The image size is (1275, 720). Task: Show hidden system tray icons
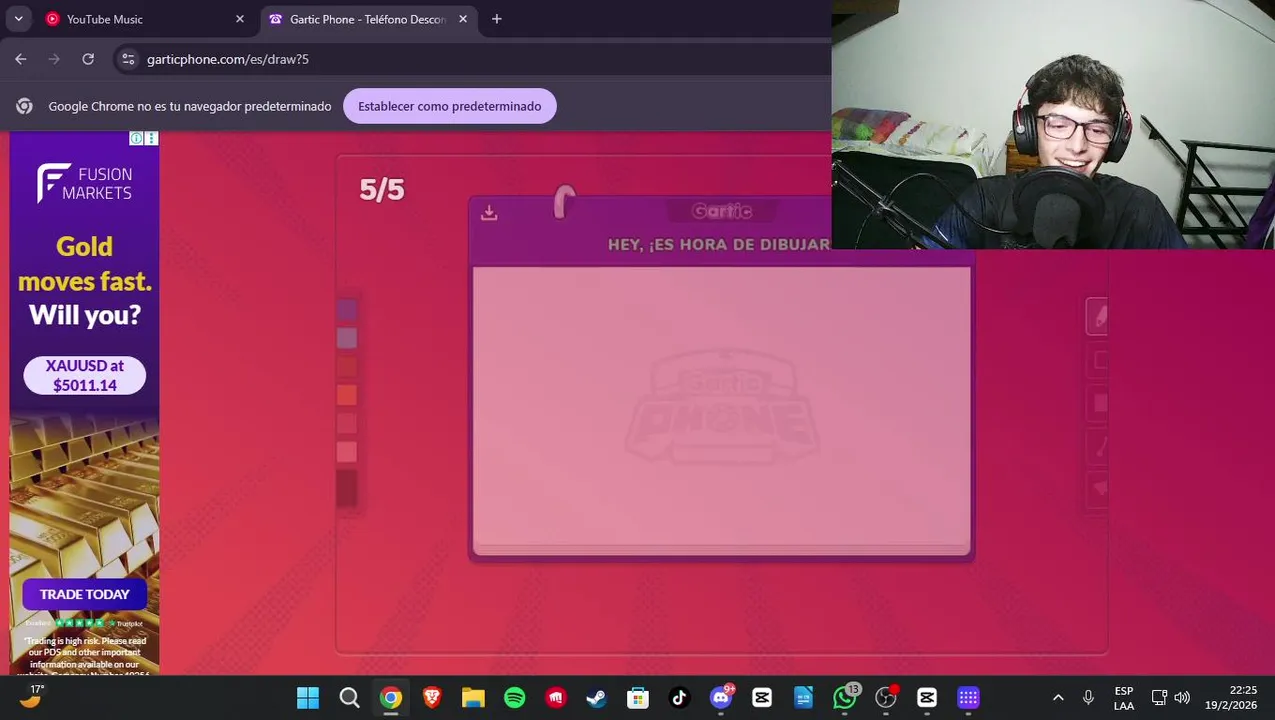click(1058, 698)
